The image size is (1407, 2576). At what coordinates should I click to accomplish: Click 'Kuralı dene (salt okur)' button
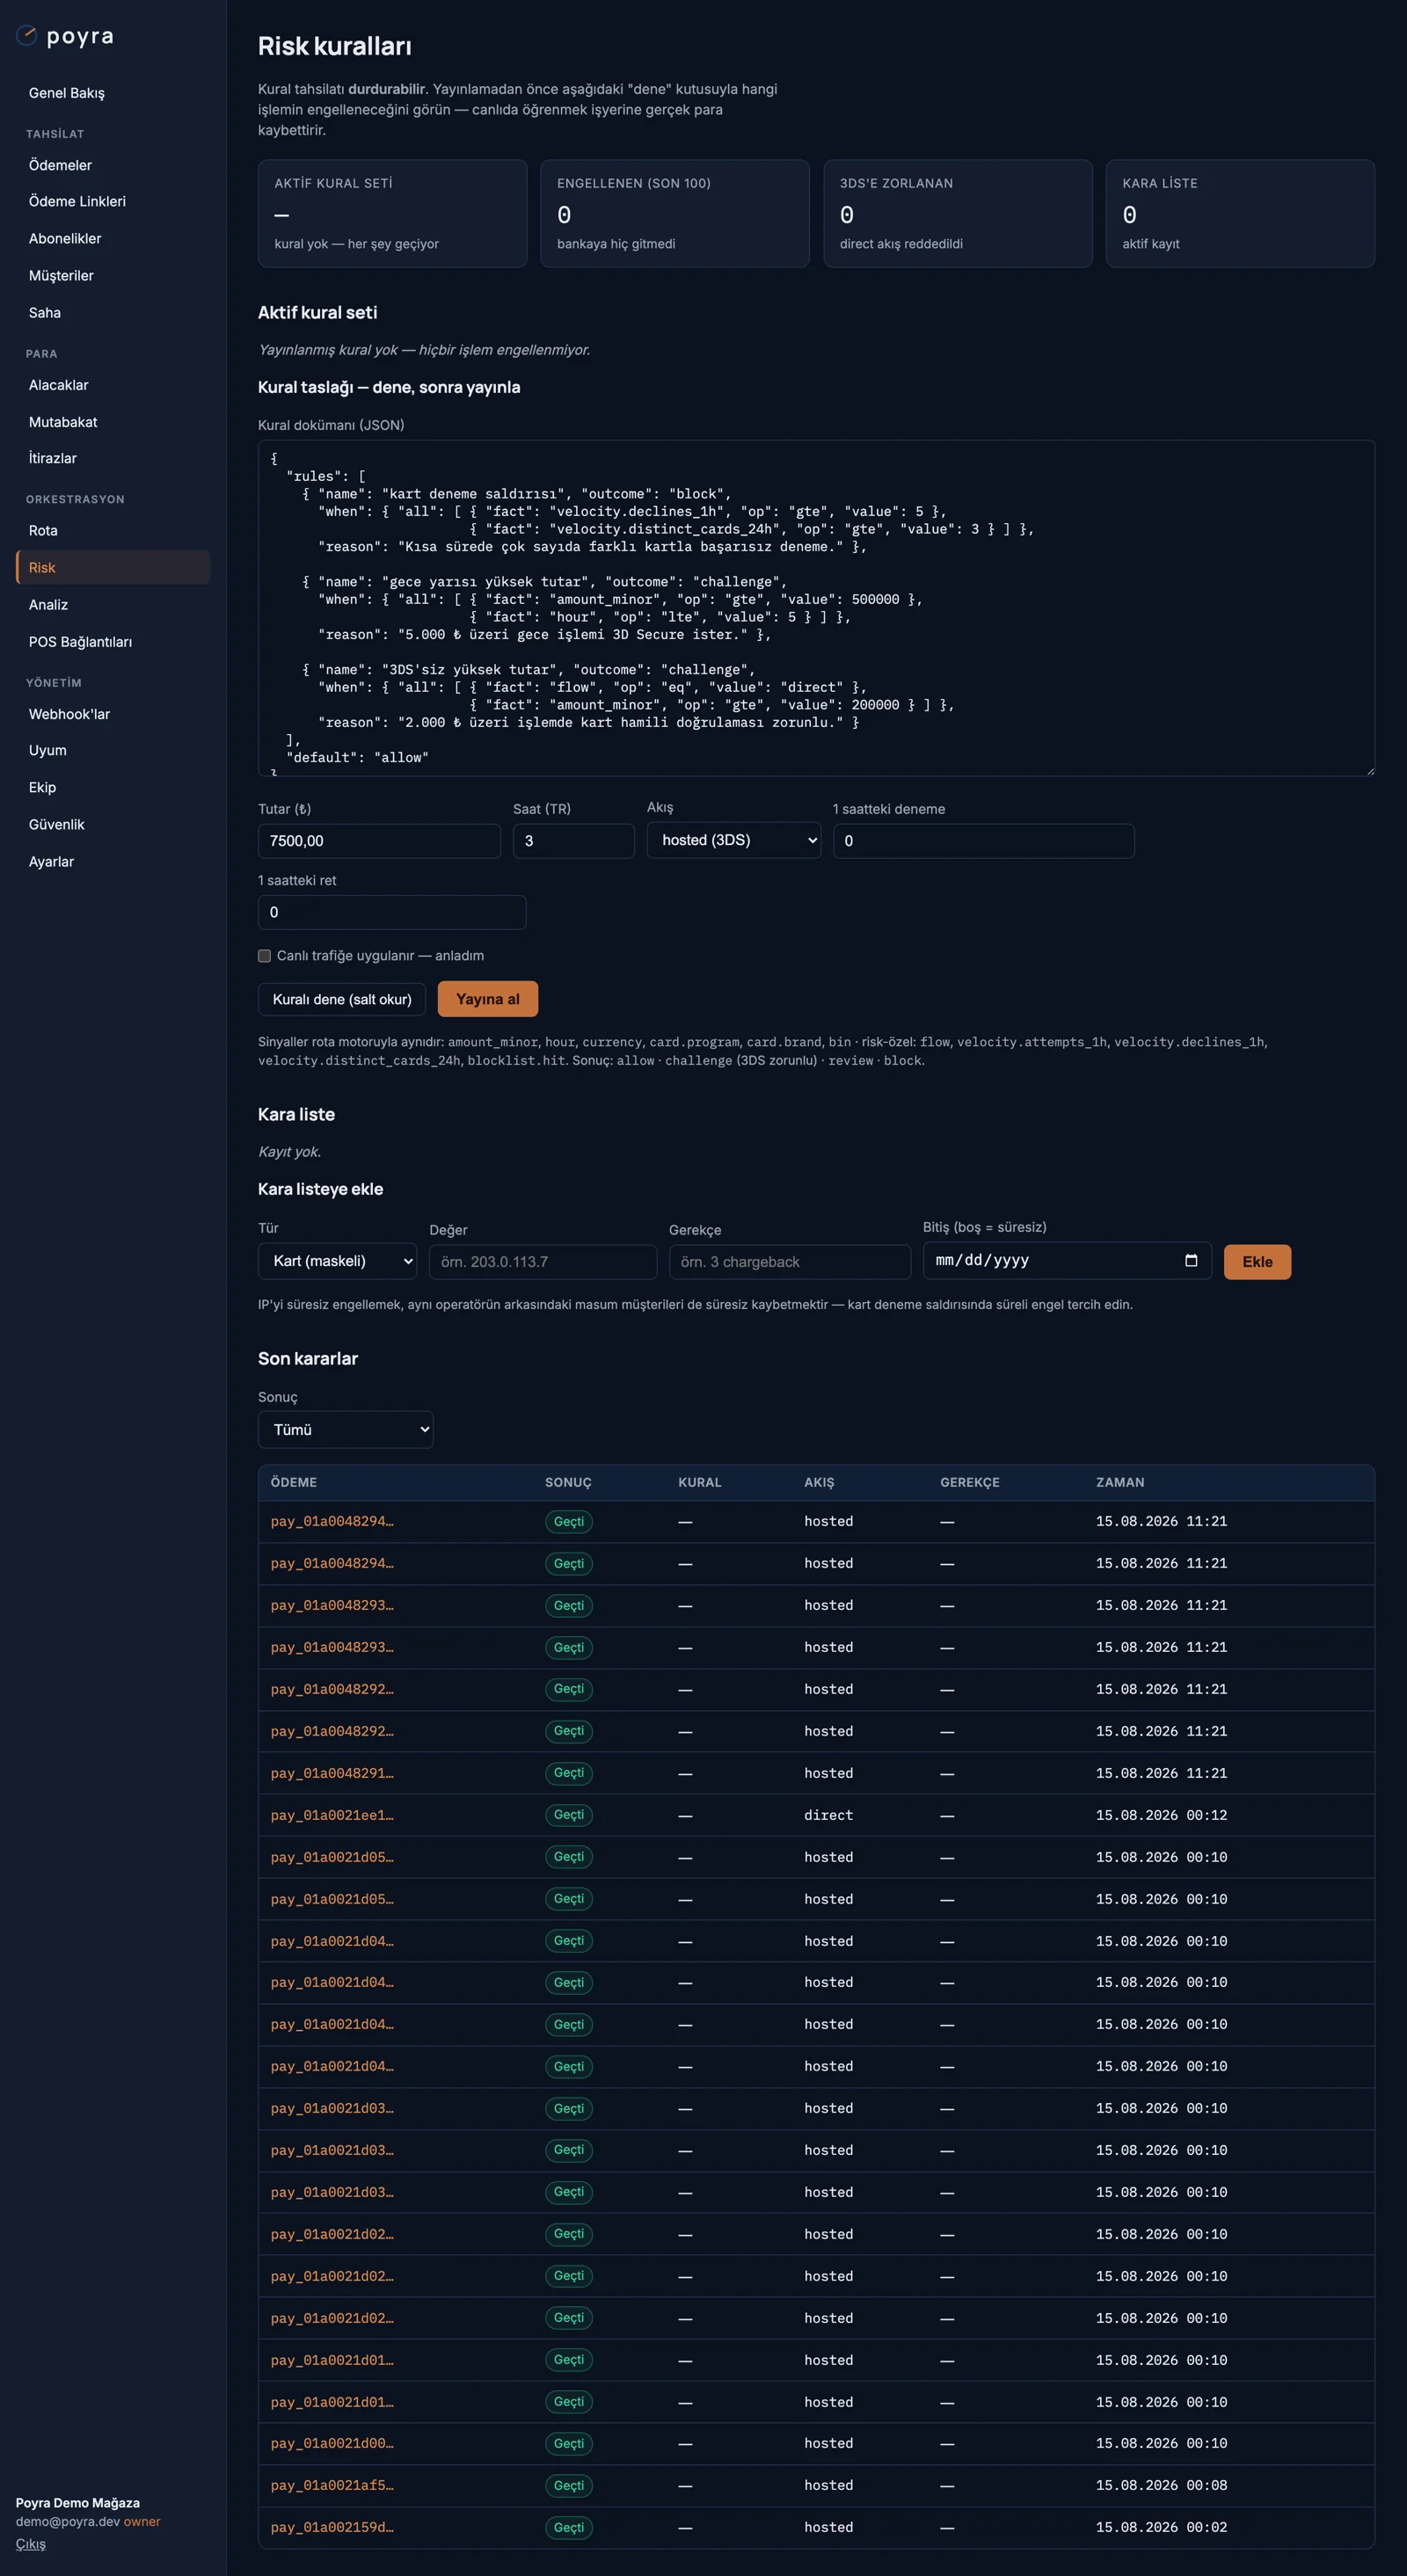(x=342, y=999)
